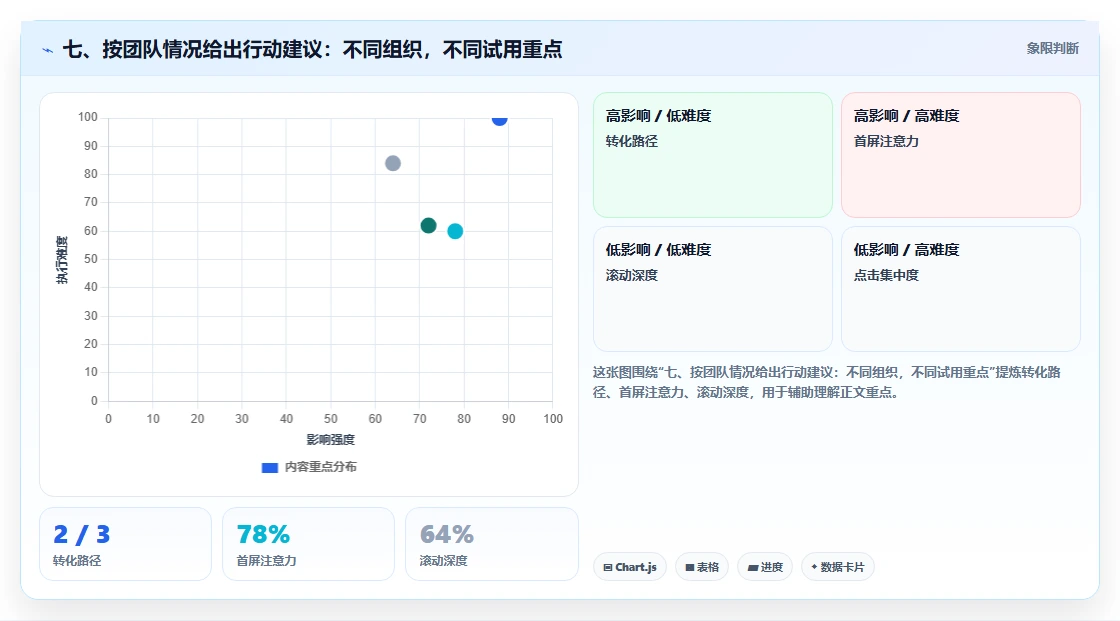Click the cyan data point in chart

(x=455, y=232)
